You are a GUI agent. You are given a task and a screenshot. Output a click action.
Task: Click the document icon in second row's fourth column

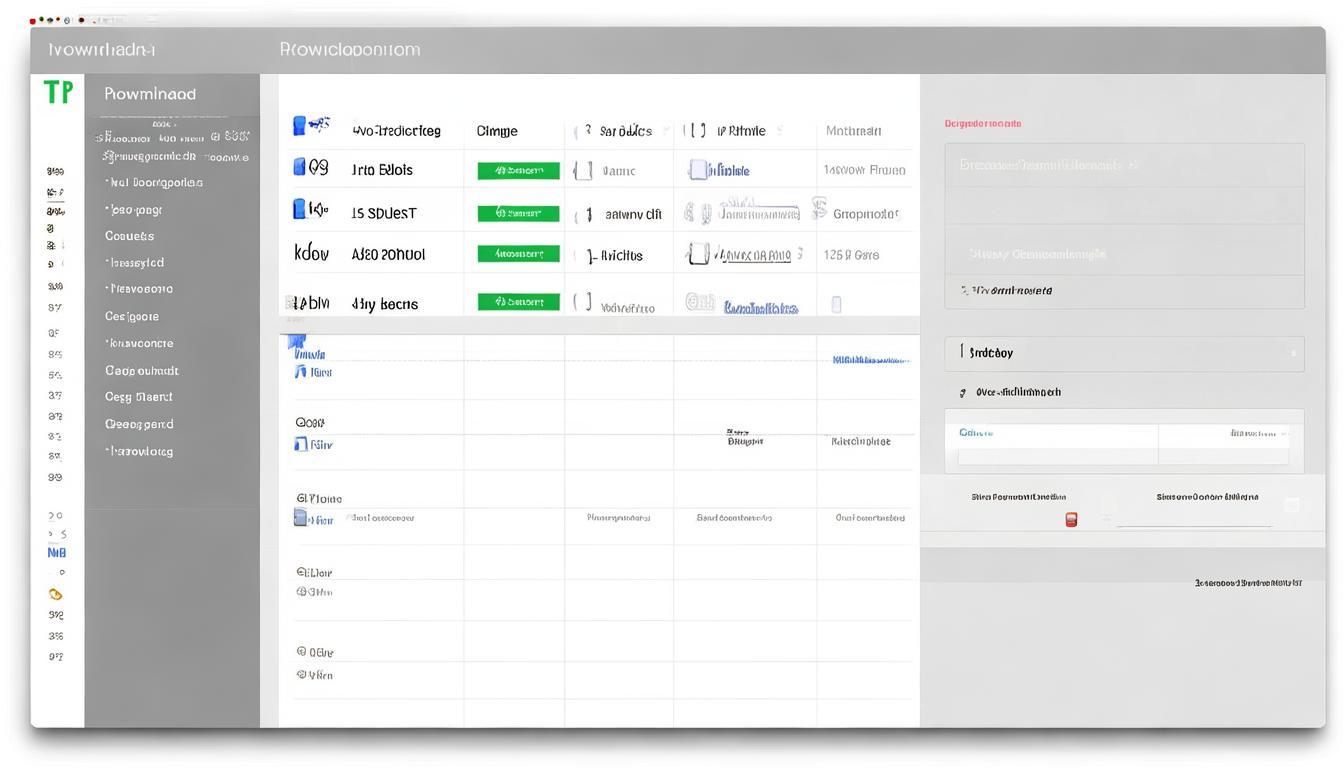click(x=698, y=171)
